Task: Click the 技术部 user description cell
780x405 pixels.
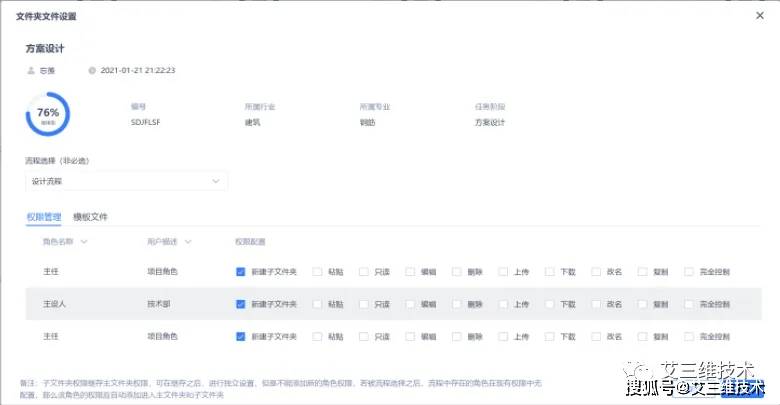Action: pos(159,304)
